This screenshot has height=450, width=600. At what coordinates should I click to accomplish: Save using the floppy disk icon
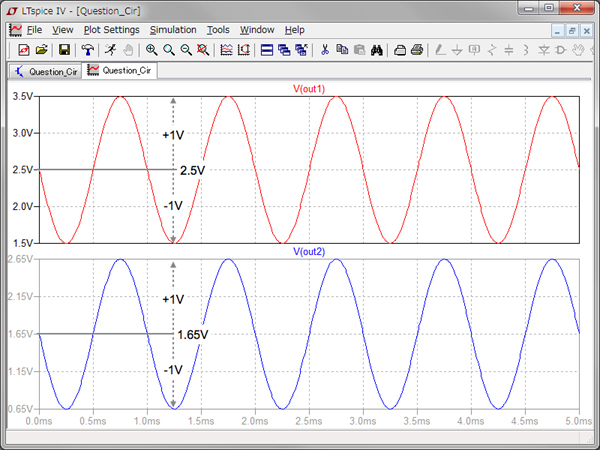point(64,49)
